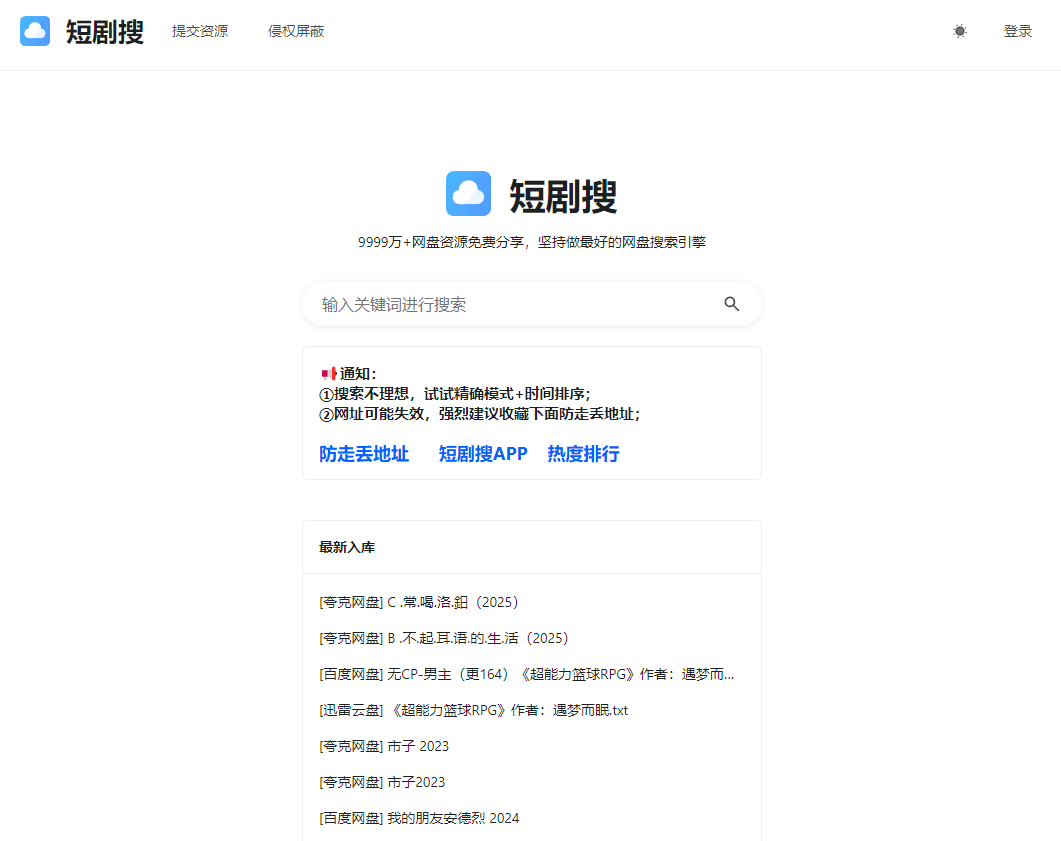This screenshot has height=841, width=1061.
Task: Click the 短剧搜 header title text
Action: coord(105,32)
